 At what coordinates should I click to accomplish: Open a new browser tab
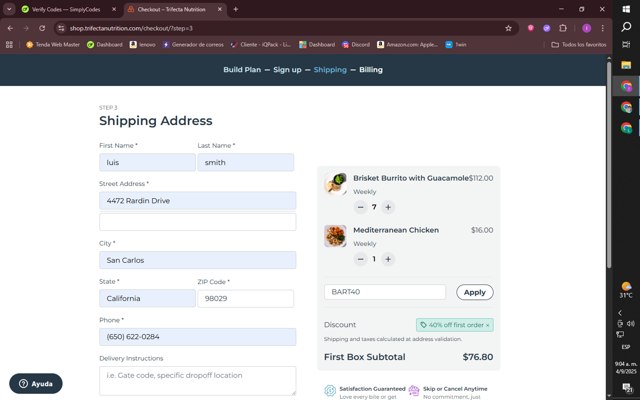236,9
